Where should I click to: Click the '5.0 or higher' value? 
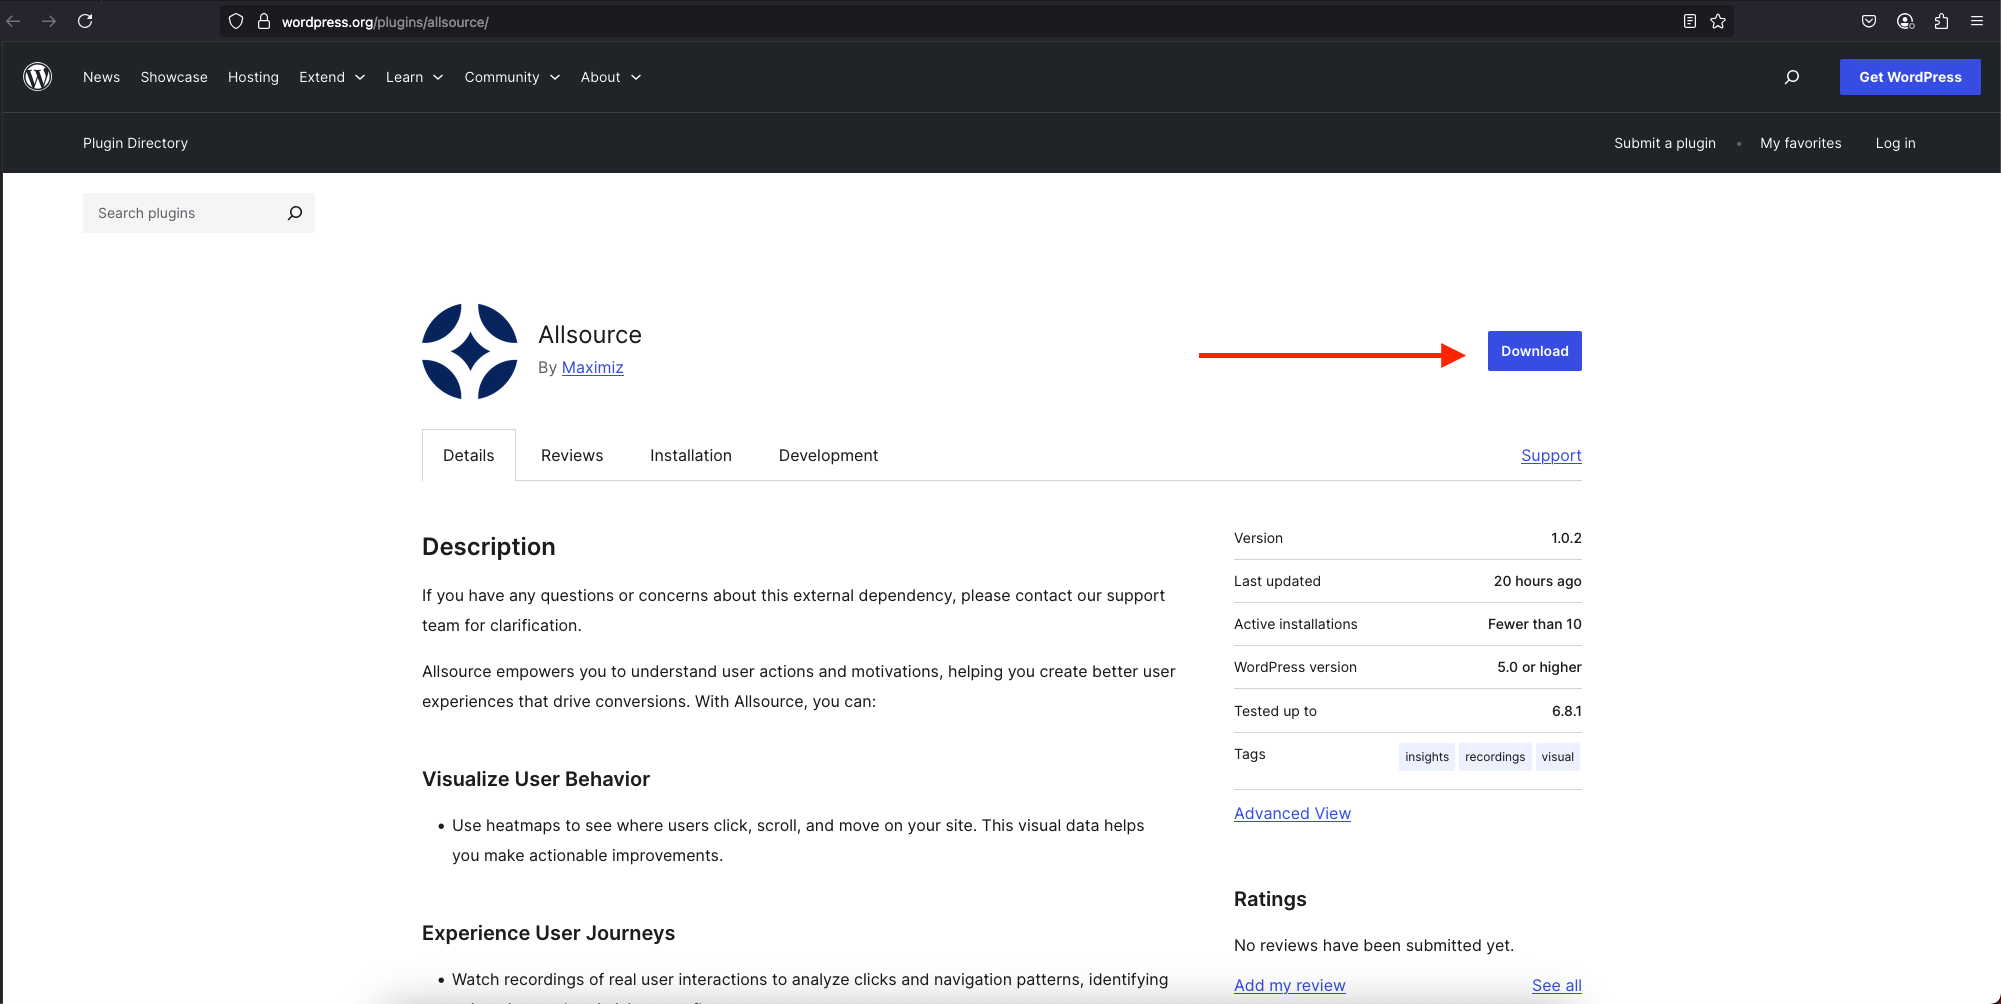pyautogui.click(x=1539, y=667)
